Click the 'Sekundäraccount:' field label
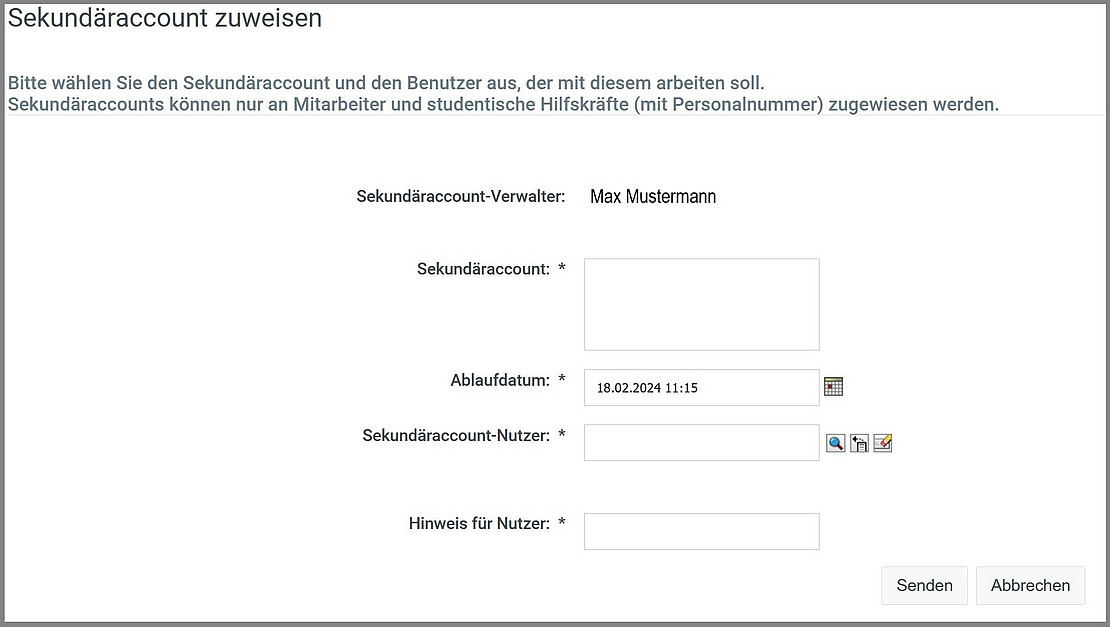The height and width of the screenshot is (627, 1110). point(483,269)
